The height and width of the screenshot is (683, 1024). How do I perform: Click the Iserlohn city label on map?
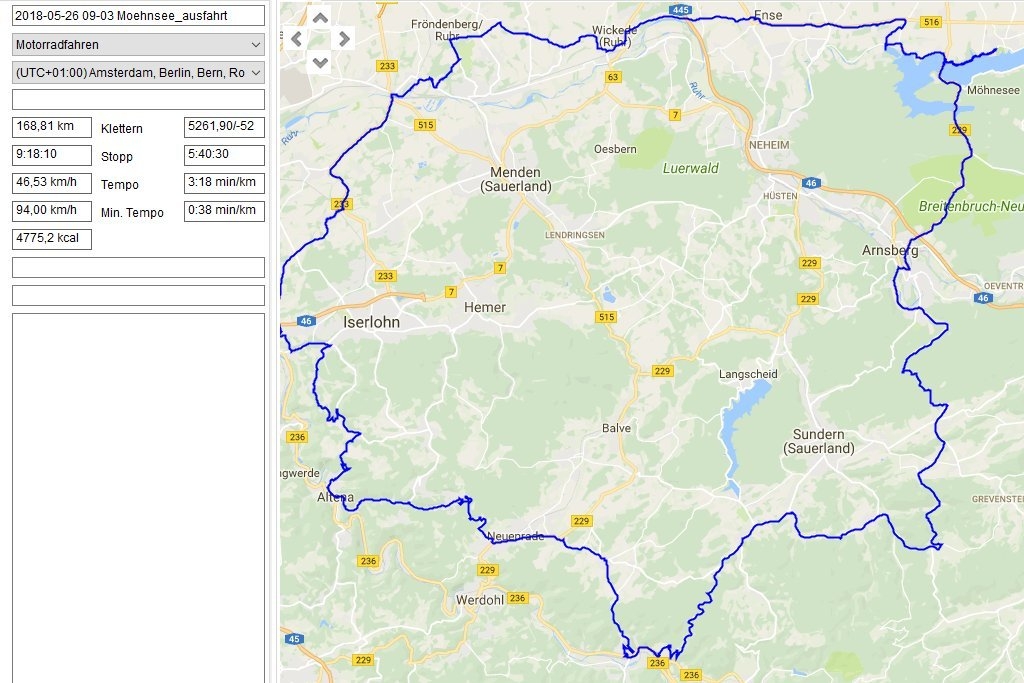tap(371, 322)
